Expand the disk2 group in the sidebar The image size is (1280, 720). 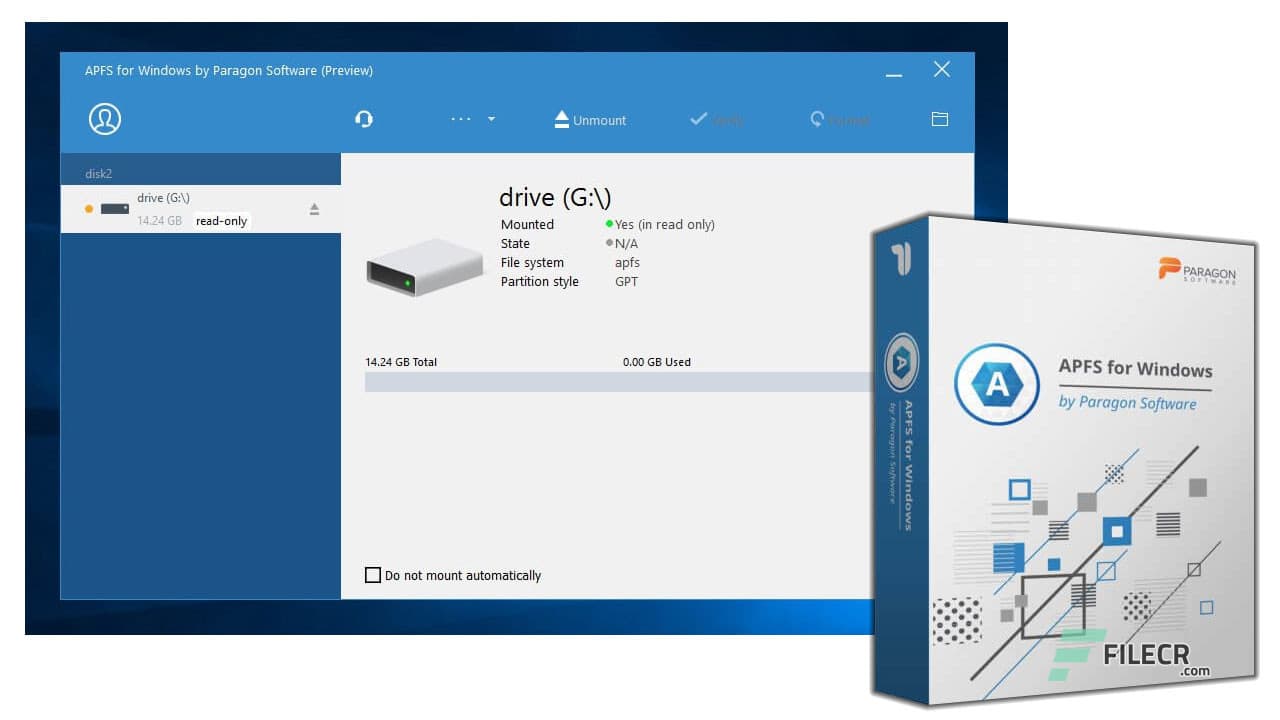pyautogui.click(x=98, y=173)
